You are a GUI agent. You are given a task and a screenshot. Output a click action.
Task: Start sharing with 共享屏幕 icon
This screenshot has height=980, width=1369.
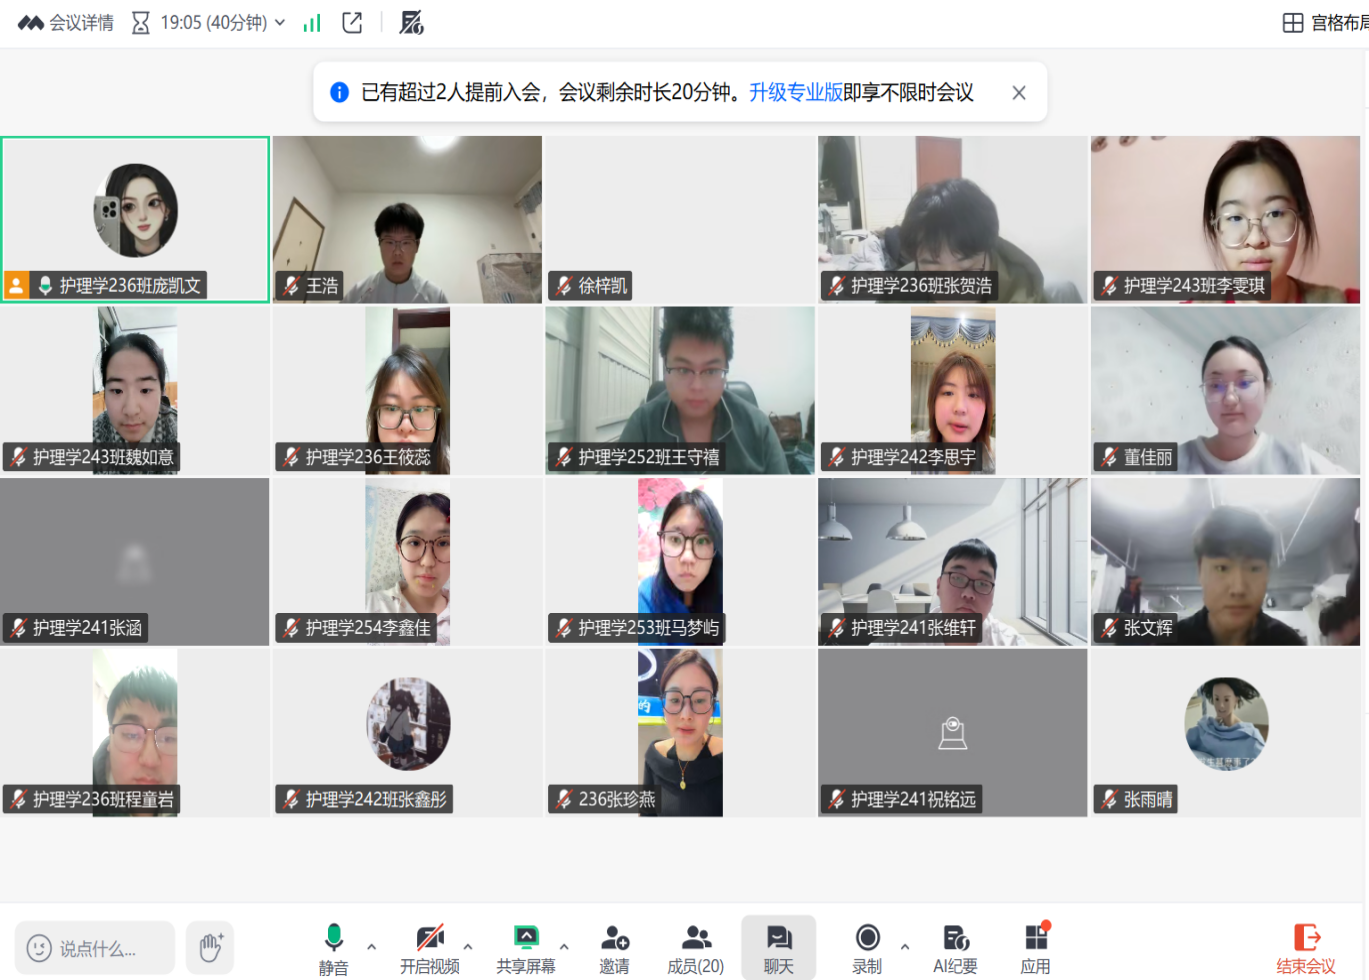pyautogui.click(x=525, y=947)
